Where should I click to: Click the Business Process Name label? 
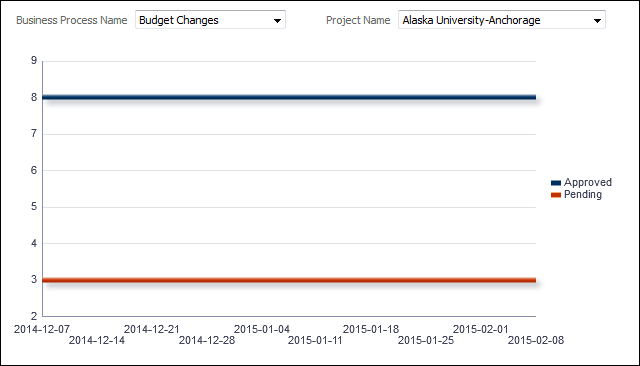[x=71, y=20]
